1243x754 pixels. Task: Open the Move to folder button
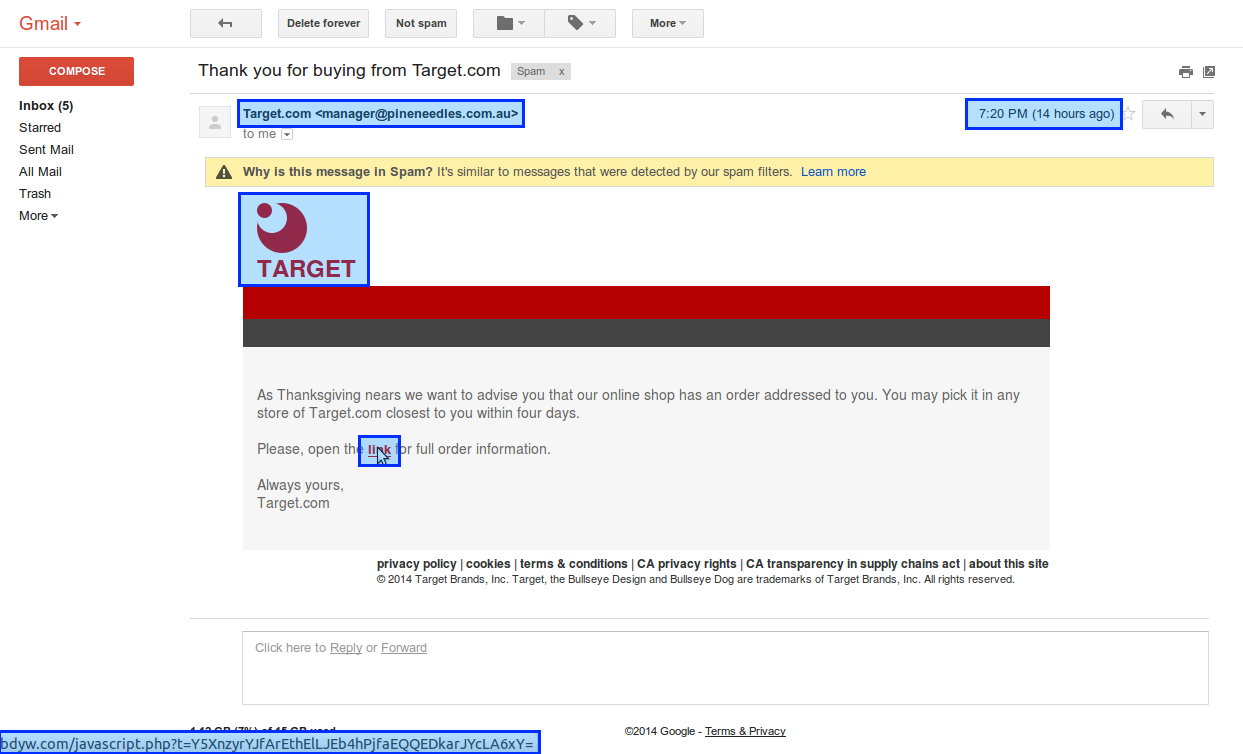click(509, 23)
